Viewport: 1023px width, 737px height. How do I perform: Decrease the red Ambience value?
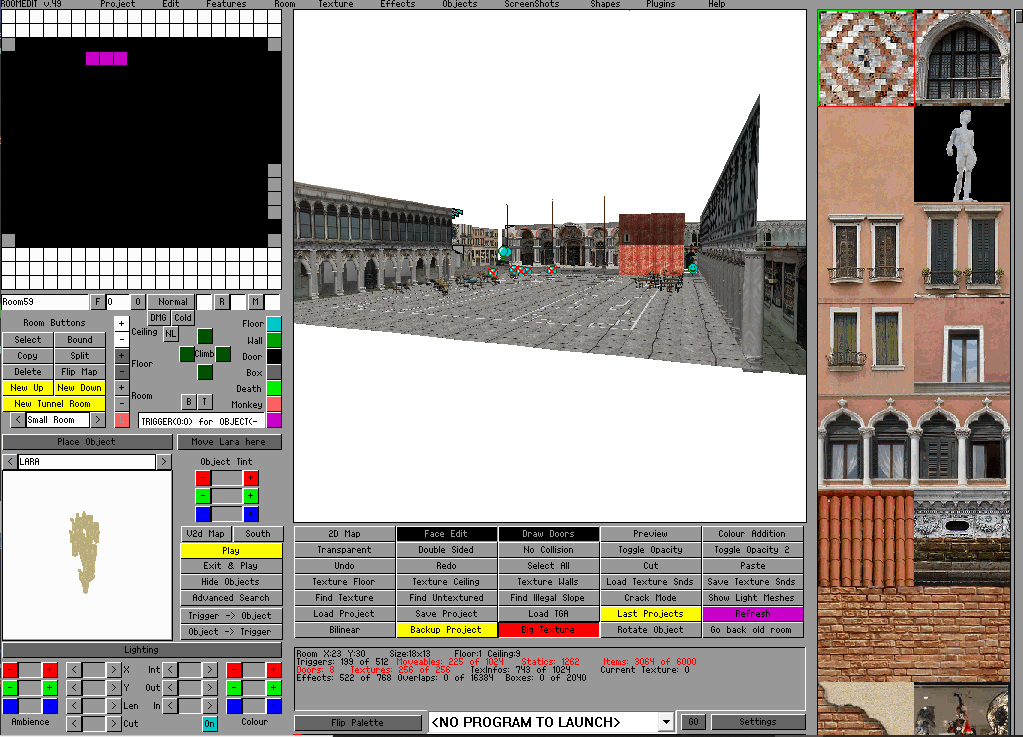(x=10, y=670)
